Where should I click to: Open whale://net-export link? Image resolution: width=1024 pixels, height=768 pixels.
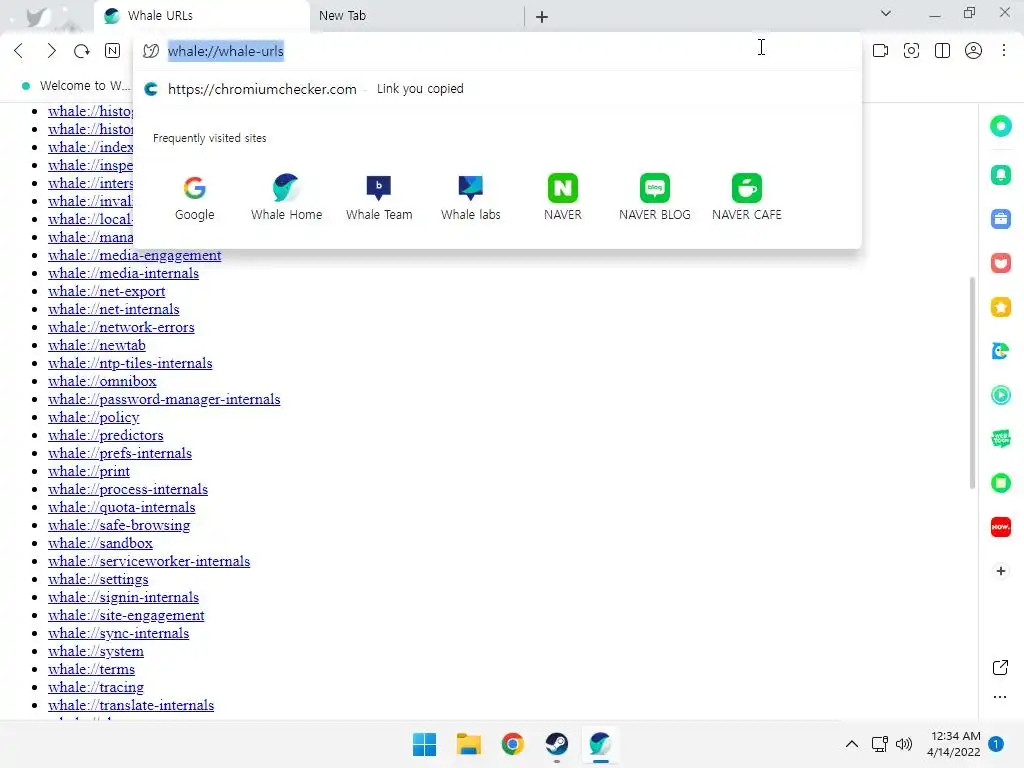[106, 291]
